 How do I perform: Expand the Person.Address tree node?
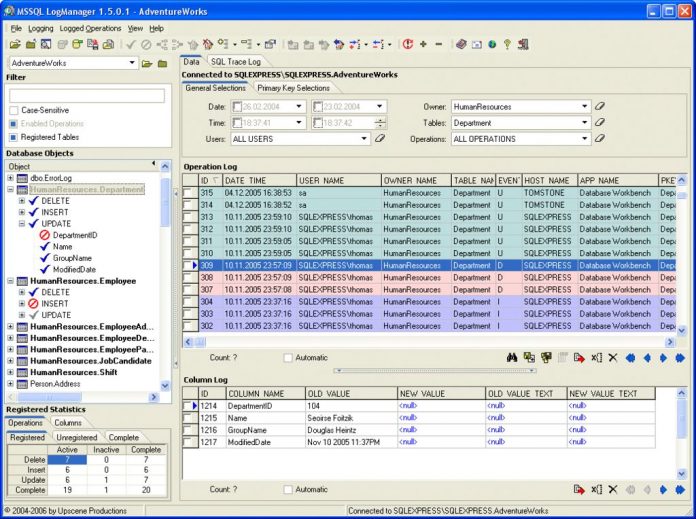tap(10, 384)
